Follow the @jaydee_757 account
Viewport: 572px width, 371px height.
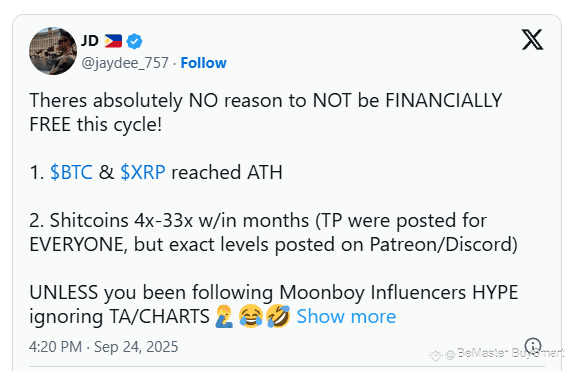click(204, 63)
